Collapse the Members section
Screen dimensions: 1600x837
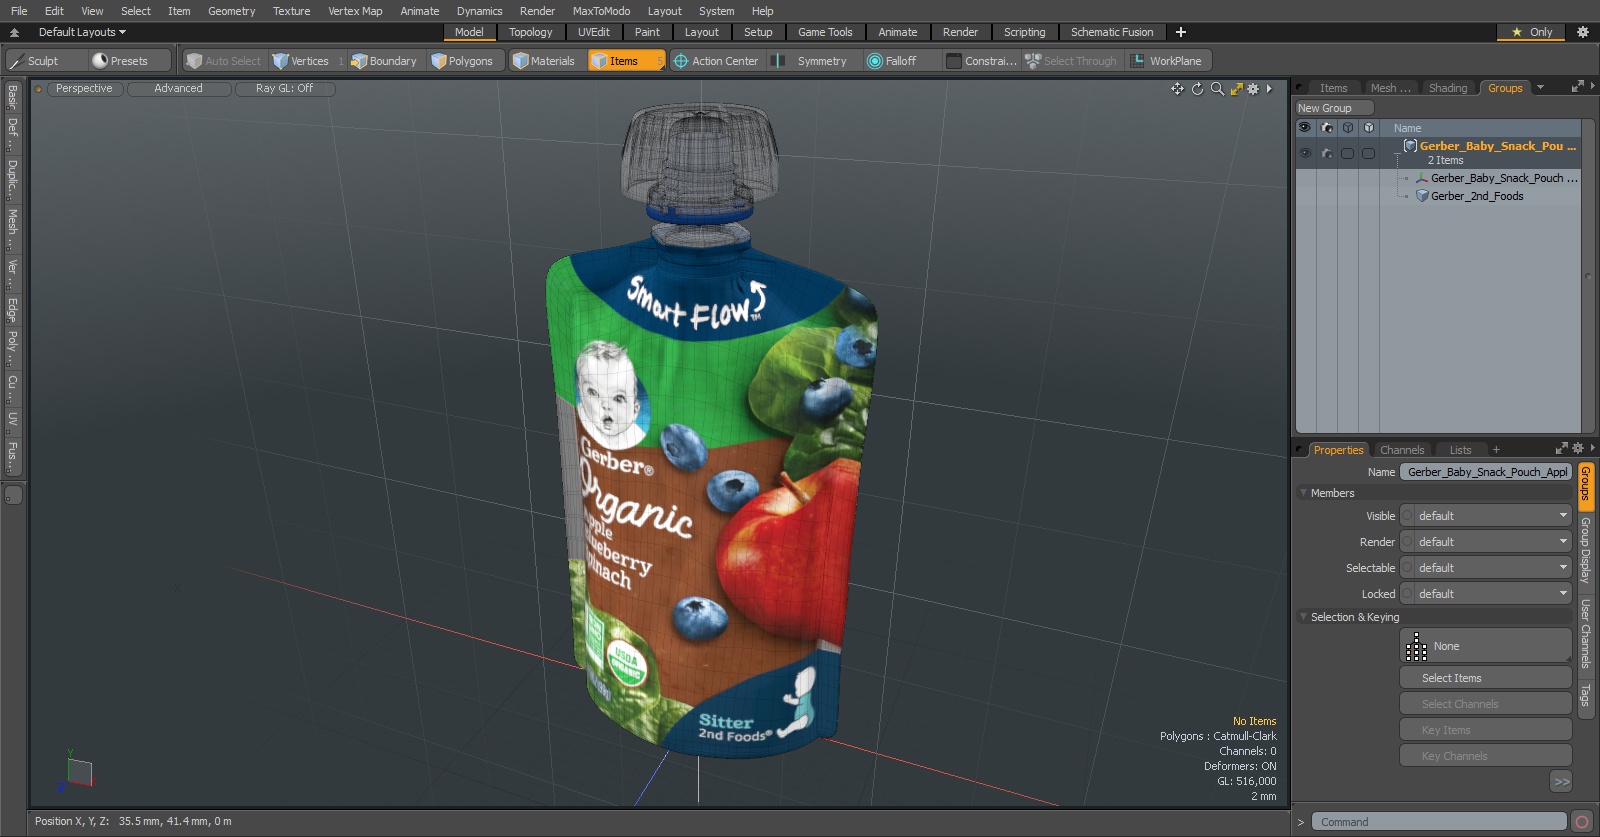1304,493
